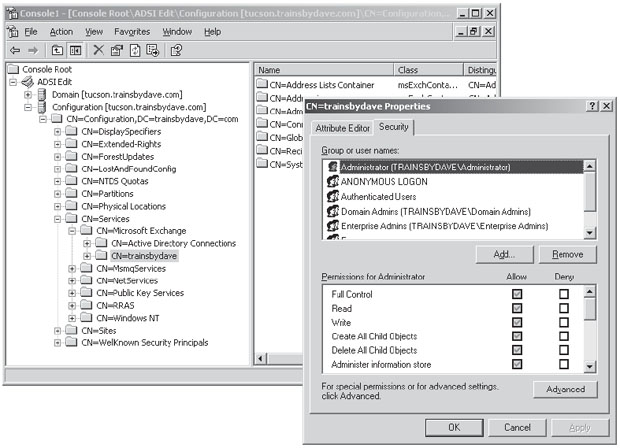Click the Forward arrow toolbar icon
The image size is (620, 448).
click(x=33, y=50)
